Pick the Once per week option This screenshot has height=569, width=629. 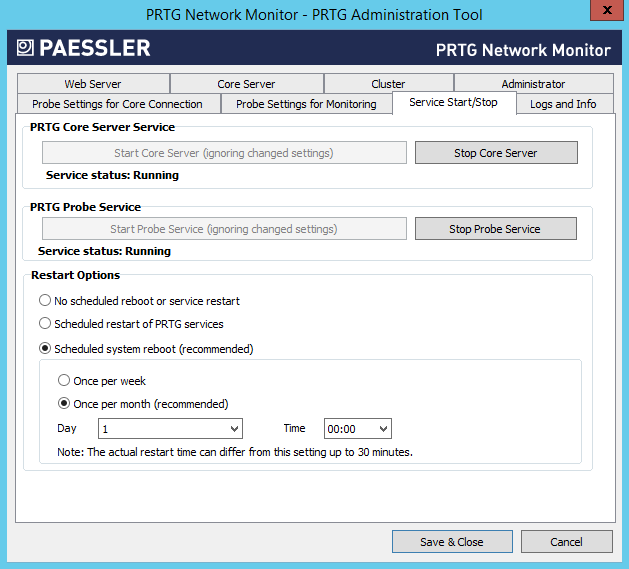coord(64,381)
